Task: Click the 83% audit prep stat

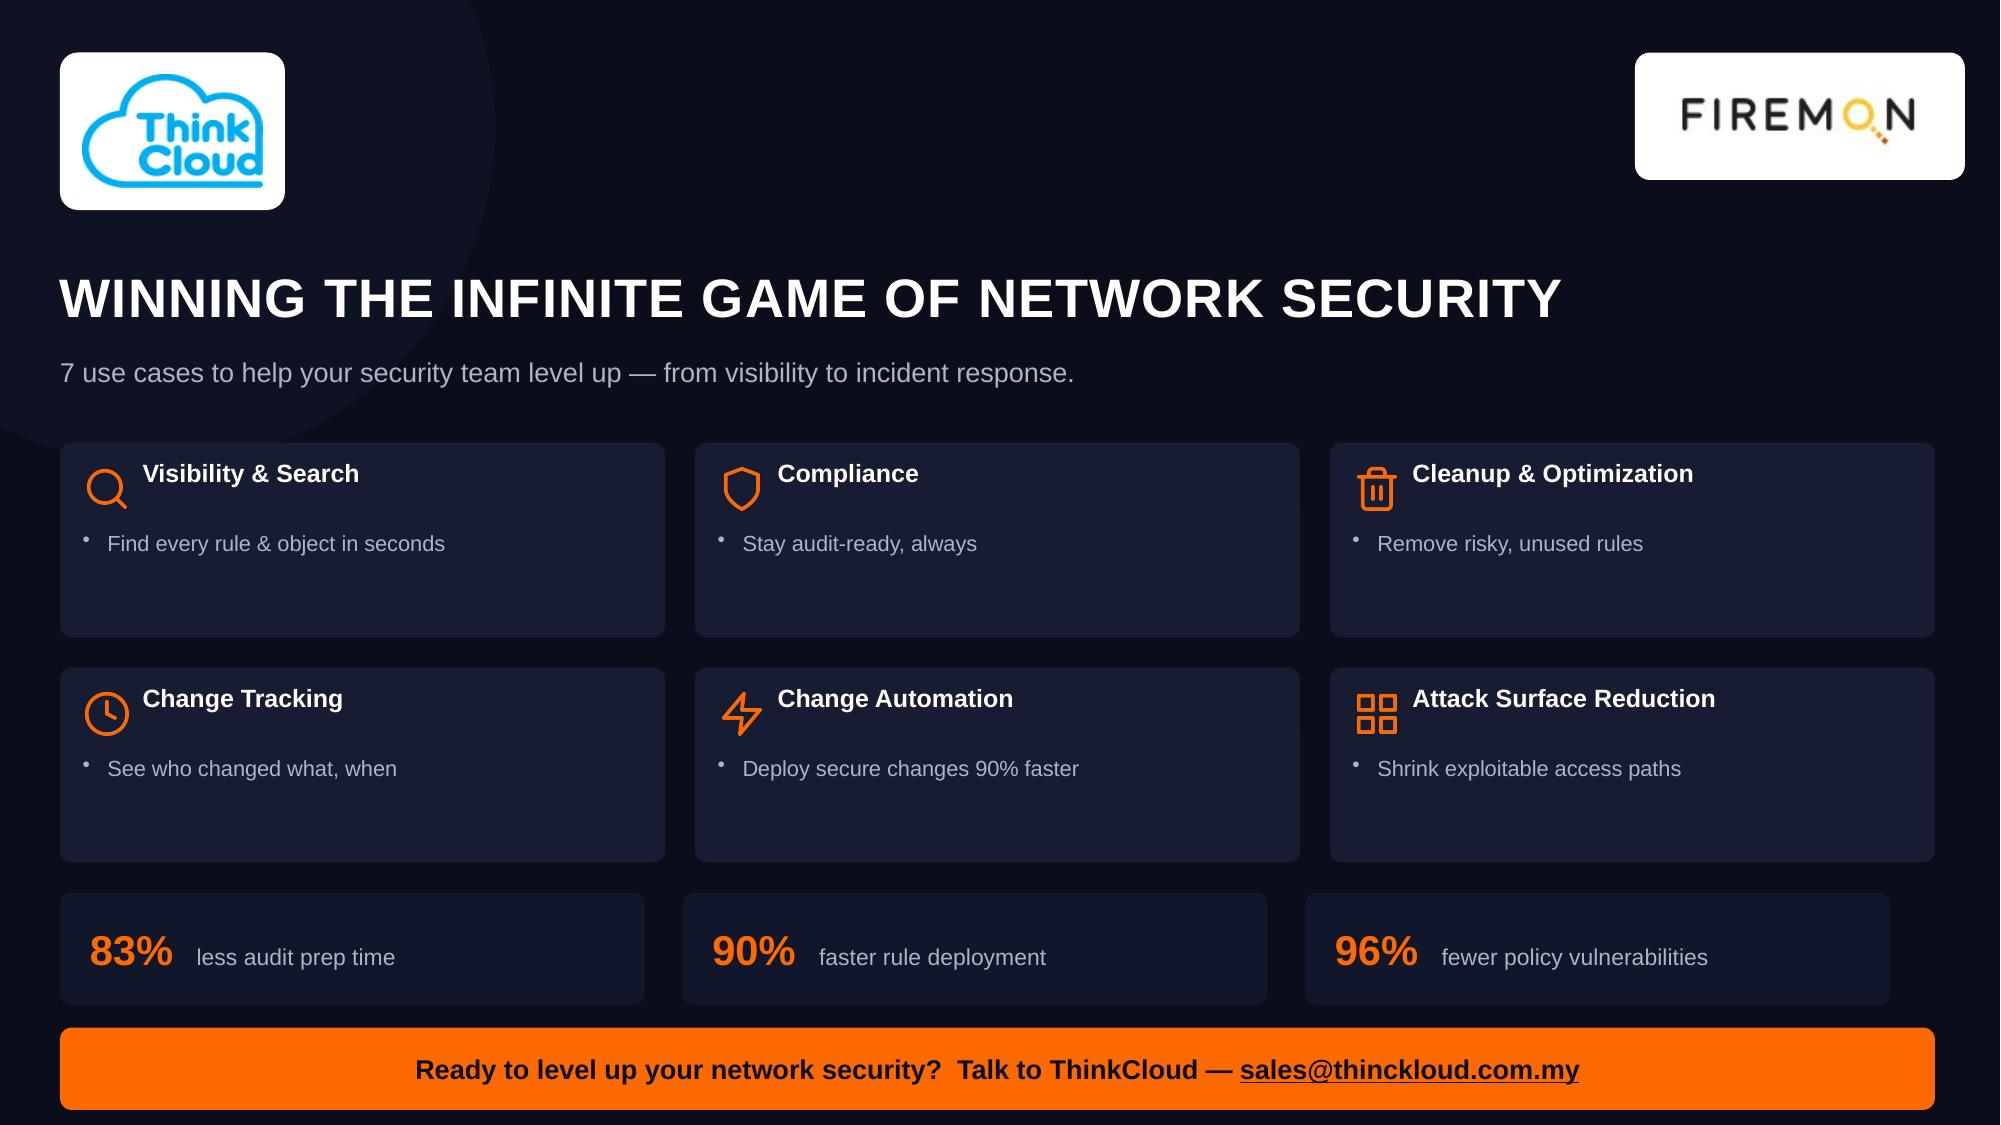Action: tap(352, 949)
